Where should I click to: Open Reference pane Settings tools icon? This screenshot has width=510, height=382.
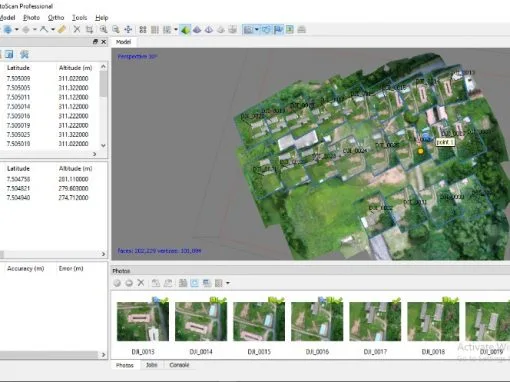[24, 54]
